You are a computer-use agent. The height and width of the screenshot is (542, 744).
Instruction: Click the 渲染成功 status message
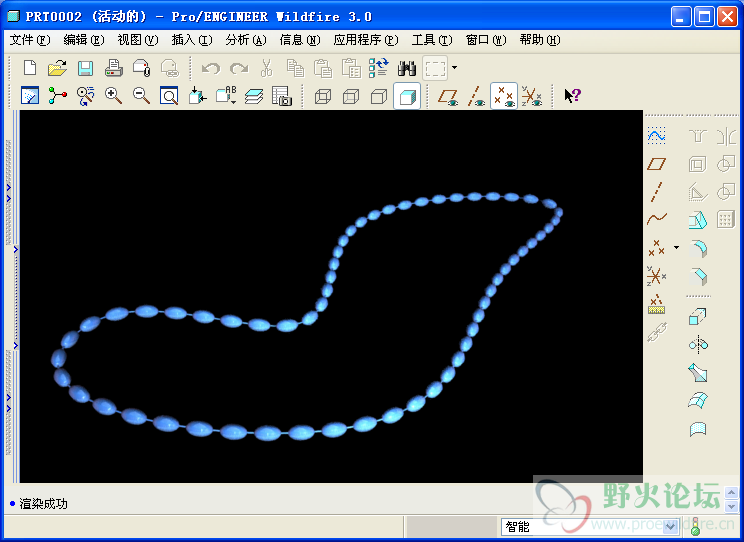43,504
